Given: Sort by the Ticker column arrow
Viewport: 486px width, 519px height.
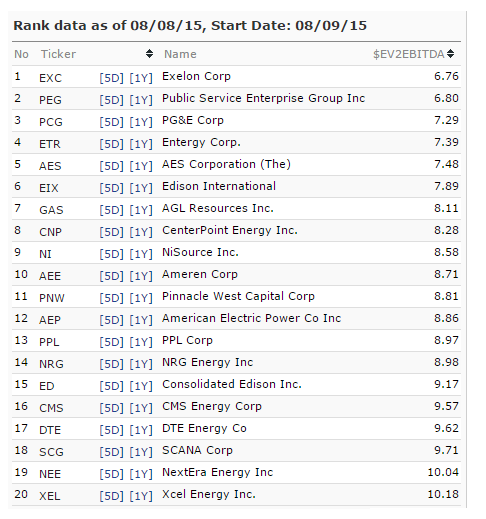Looking at the screenshot, I should coord(149,54).
